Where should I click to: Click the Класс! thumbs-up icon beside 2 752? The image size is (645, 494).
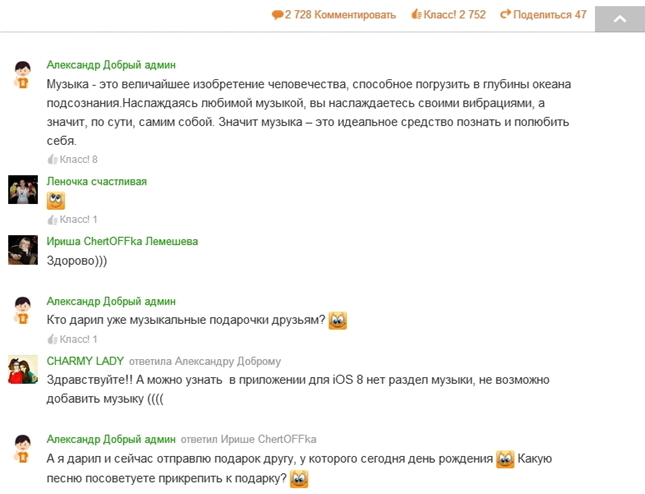click(x=416, y=15)
